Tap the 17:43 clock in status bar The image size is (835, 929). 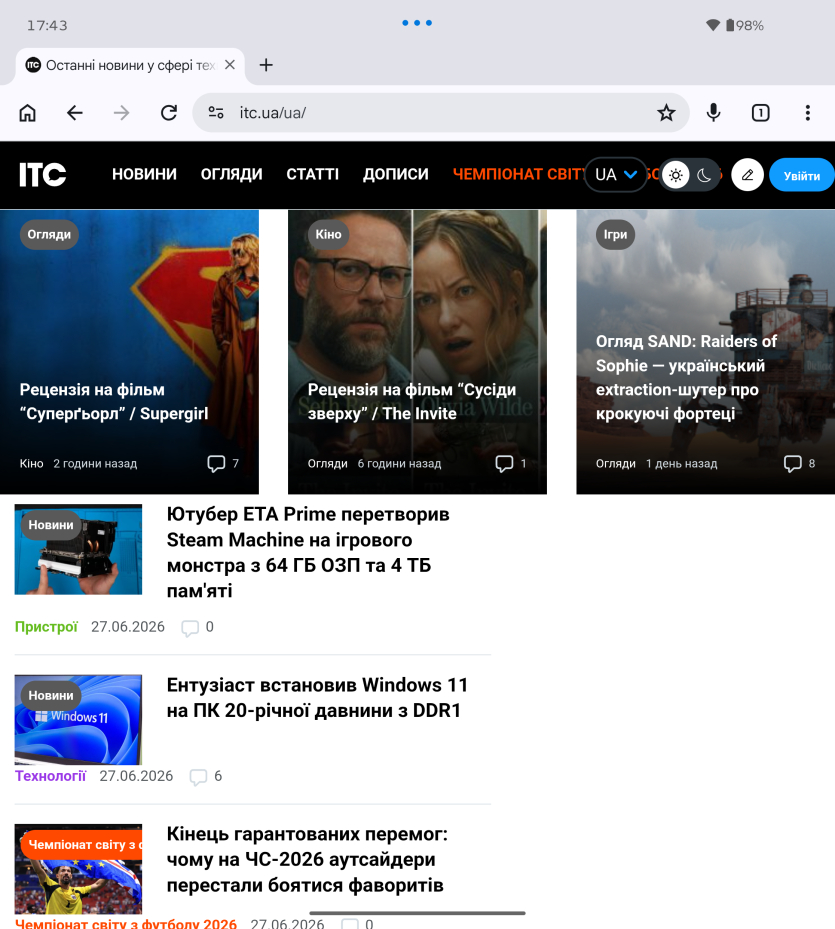coord(47,25)
